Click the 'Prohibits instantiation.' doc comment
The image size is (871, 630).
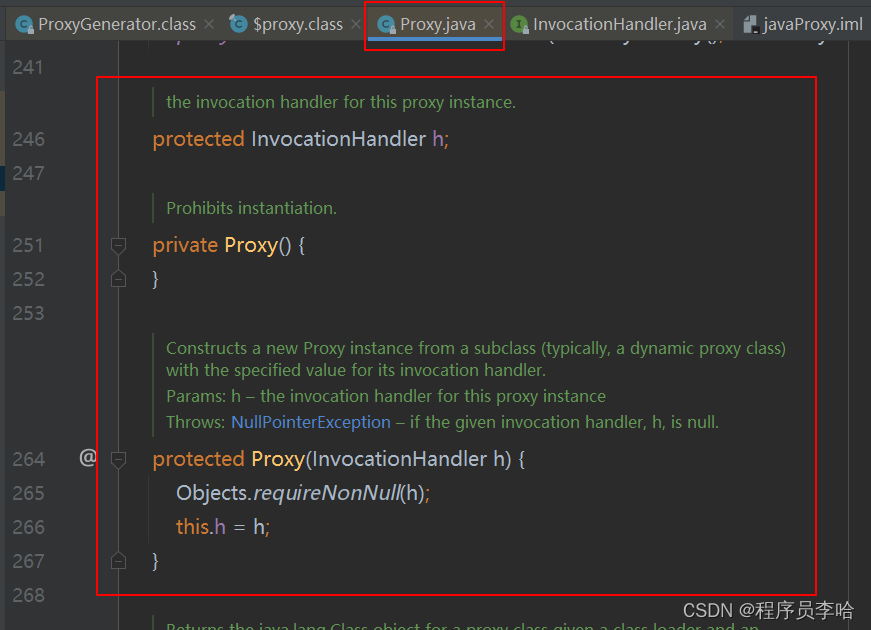click(252, 208)
